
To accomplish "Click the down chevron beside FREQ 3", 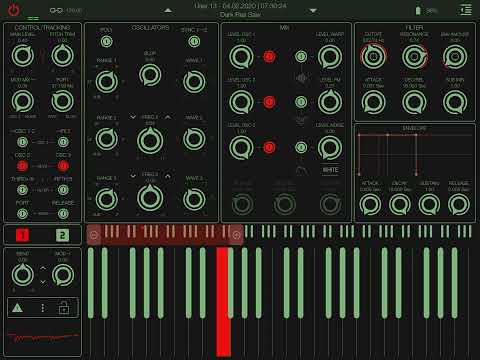I will point(133,176).
